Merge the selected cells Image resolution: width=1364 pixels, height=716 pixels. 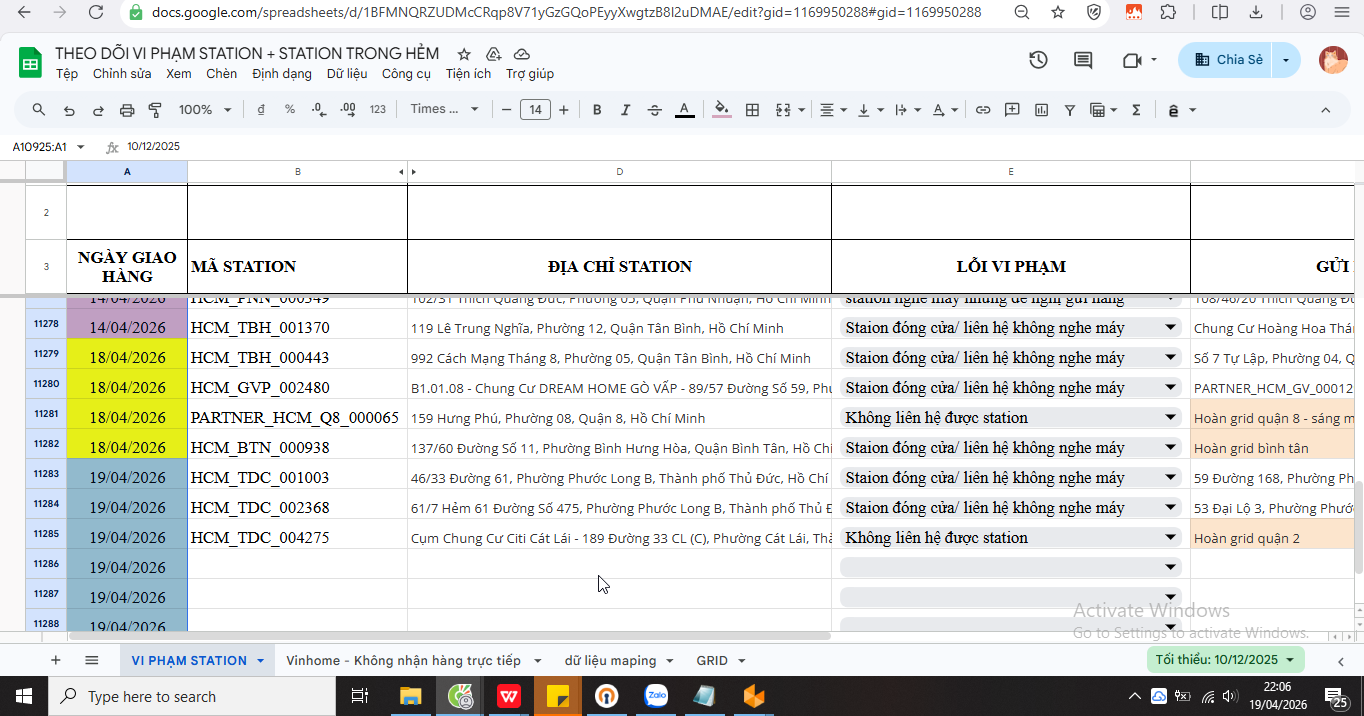point(783,110)
